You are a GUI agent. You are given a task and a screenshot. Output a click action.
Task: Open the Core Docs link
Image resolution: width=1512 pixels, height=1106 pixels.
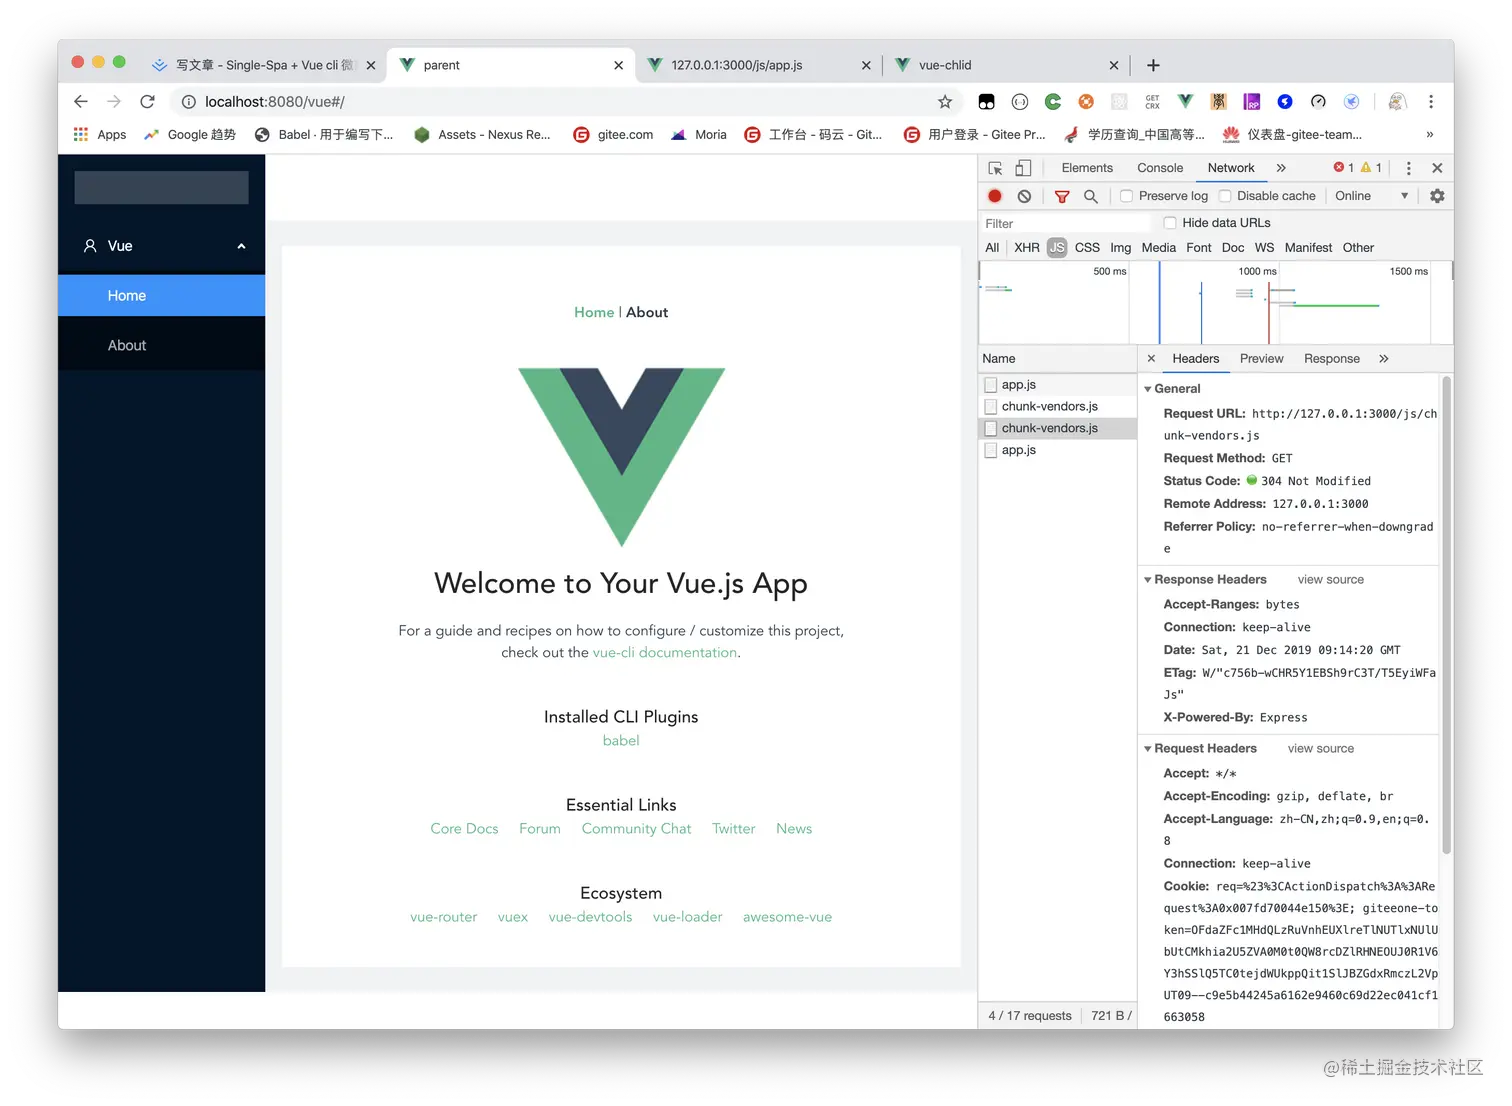coord(464,828)
